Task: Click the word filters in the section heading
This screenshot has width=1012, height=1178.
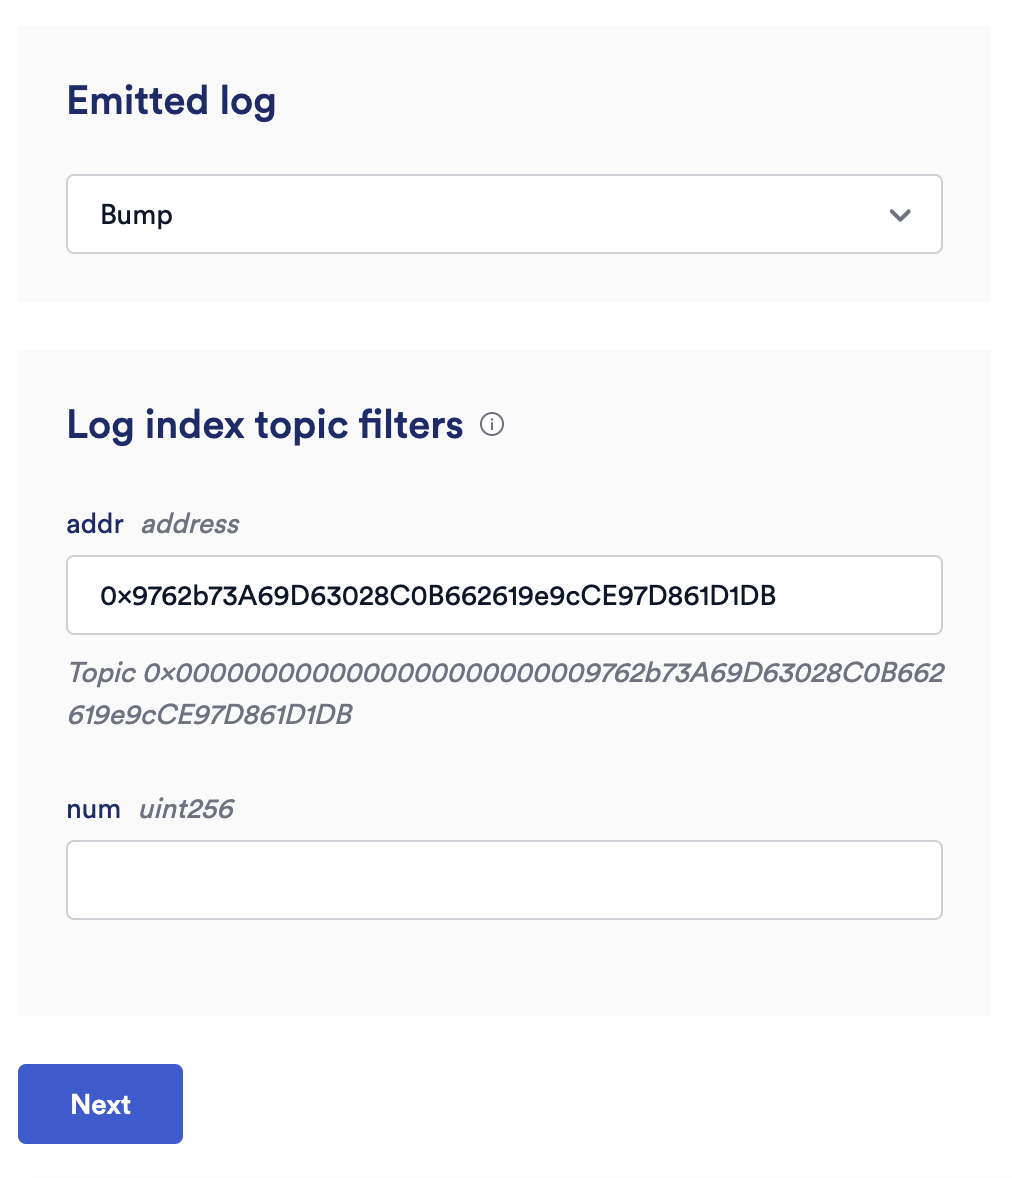Action: pyautogui.click(x=411, y=425)
